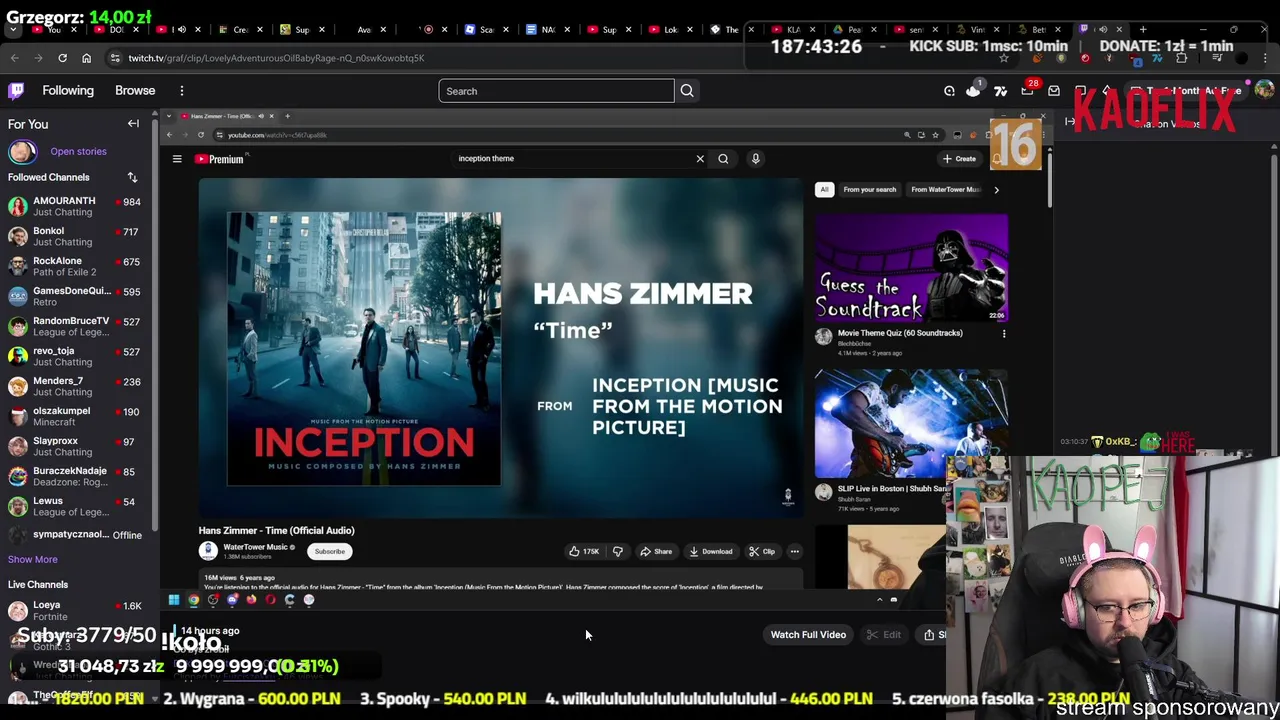Sort Followed Channels list
This screenshot has width=1280, height=720.
(132, 177)
